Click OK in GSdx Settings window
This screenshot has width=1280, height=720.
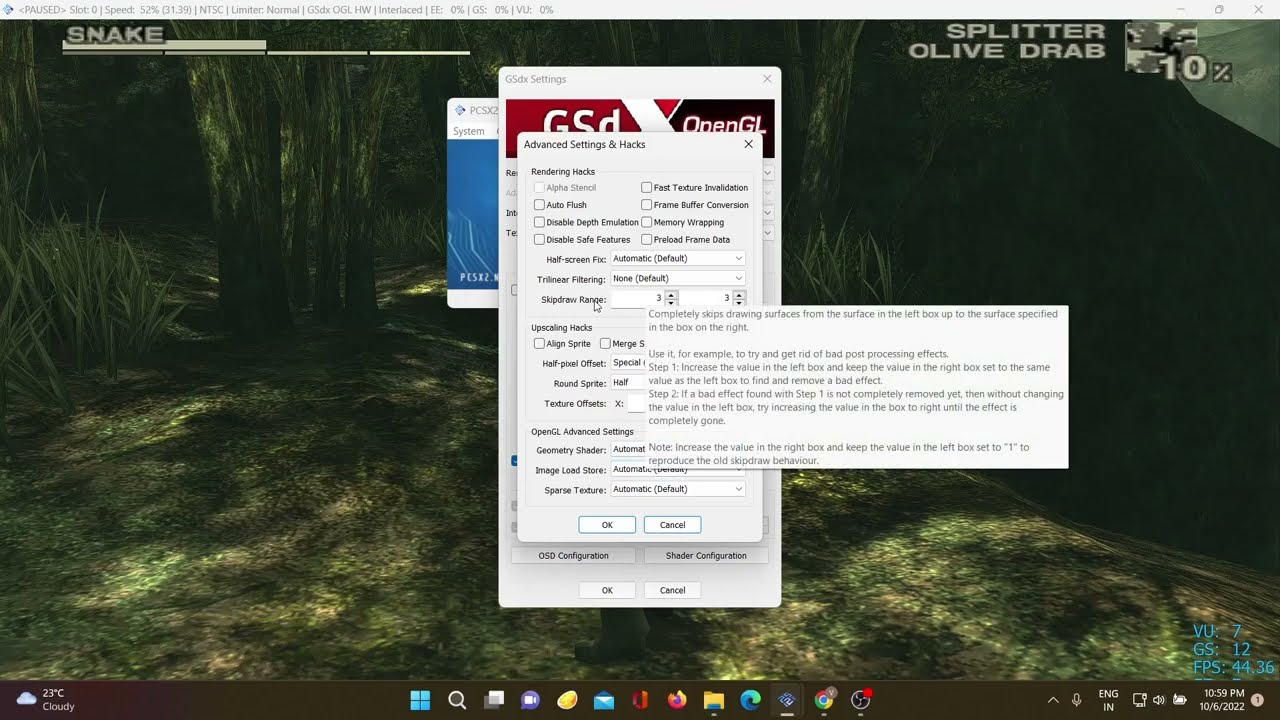point(607,590)
